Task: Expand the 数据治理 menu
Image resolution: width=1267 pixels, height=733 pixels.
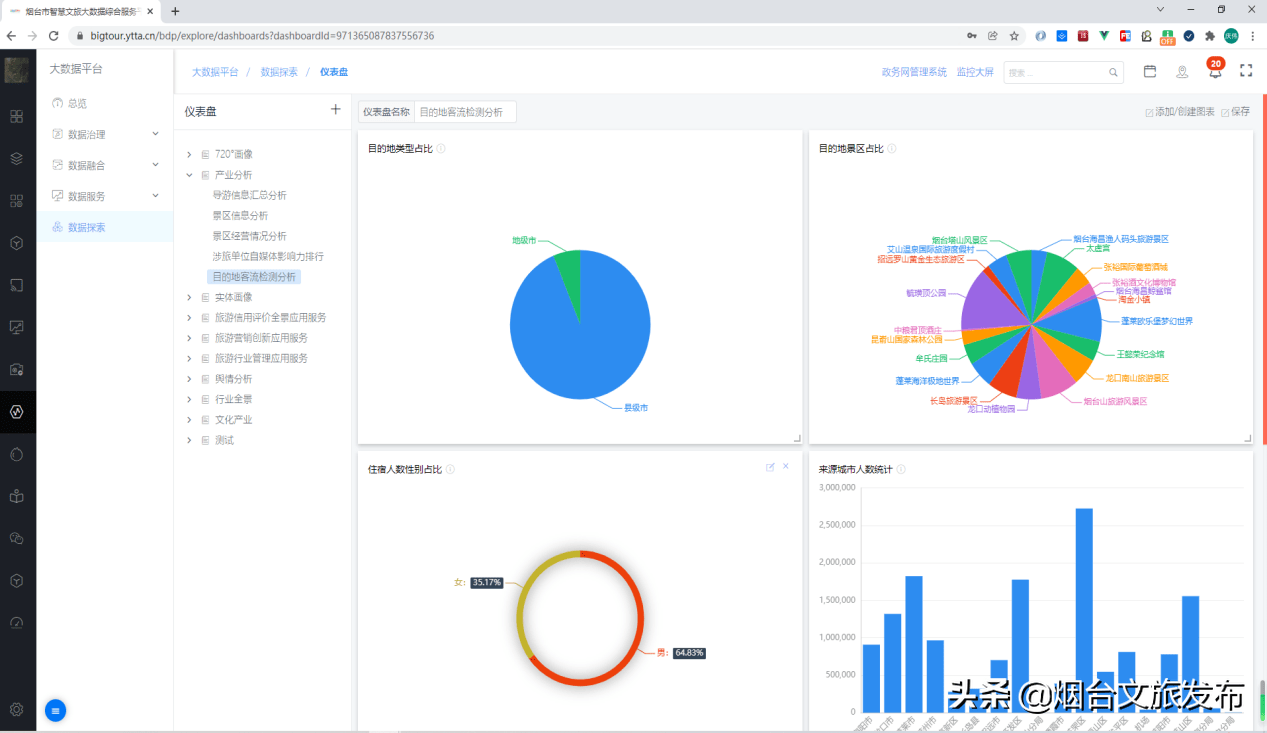Action: pos(155,134)
